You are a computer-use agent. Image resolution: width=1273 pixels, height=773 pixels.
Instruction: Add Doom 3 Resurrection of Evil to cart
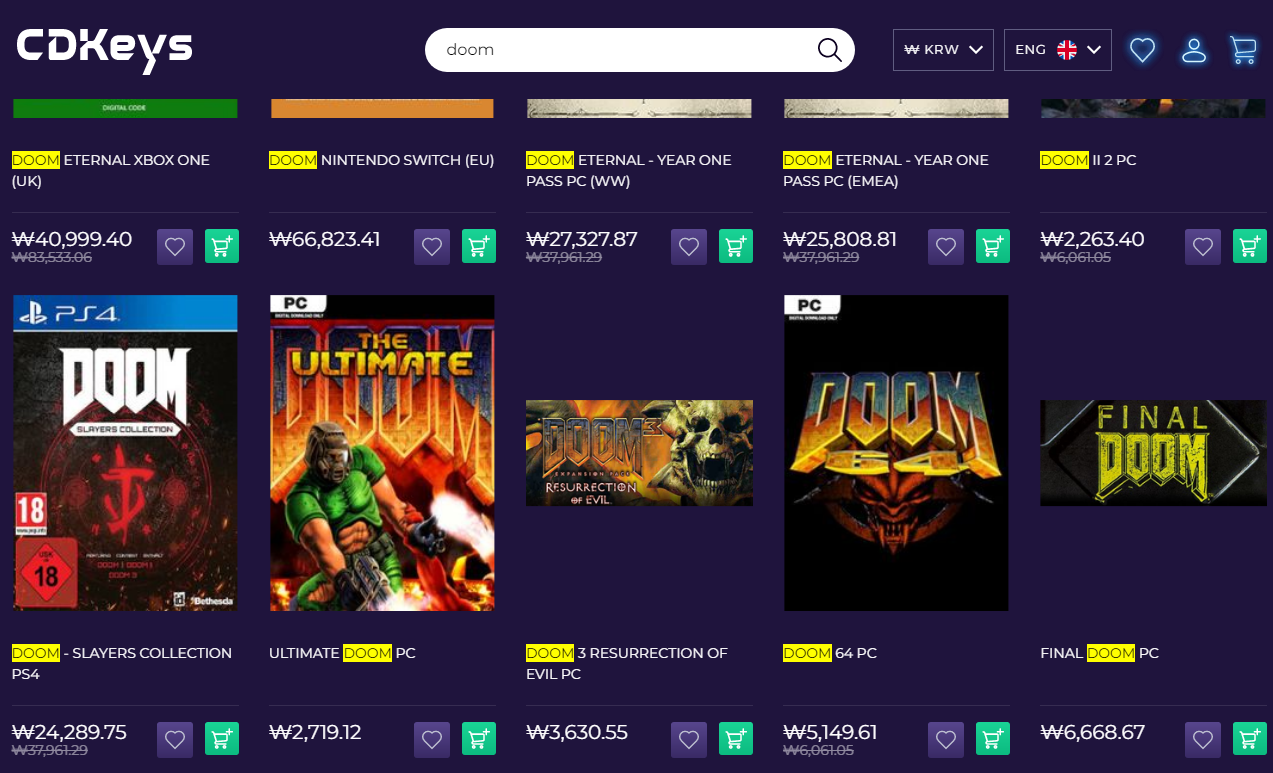tap(736, 739)
